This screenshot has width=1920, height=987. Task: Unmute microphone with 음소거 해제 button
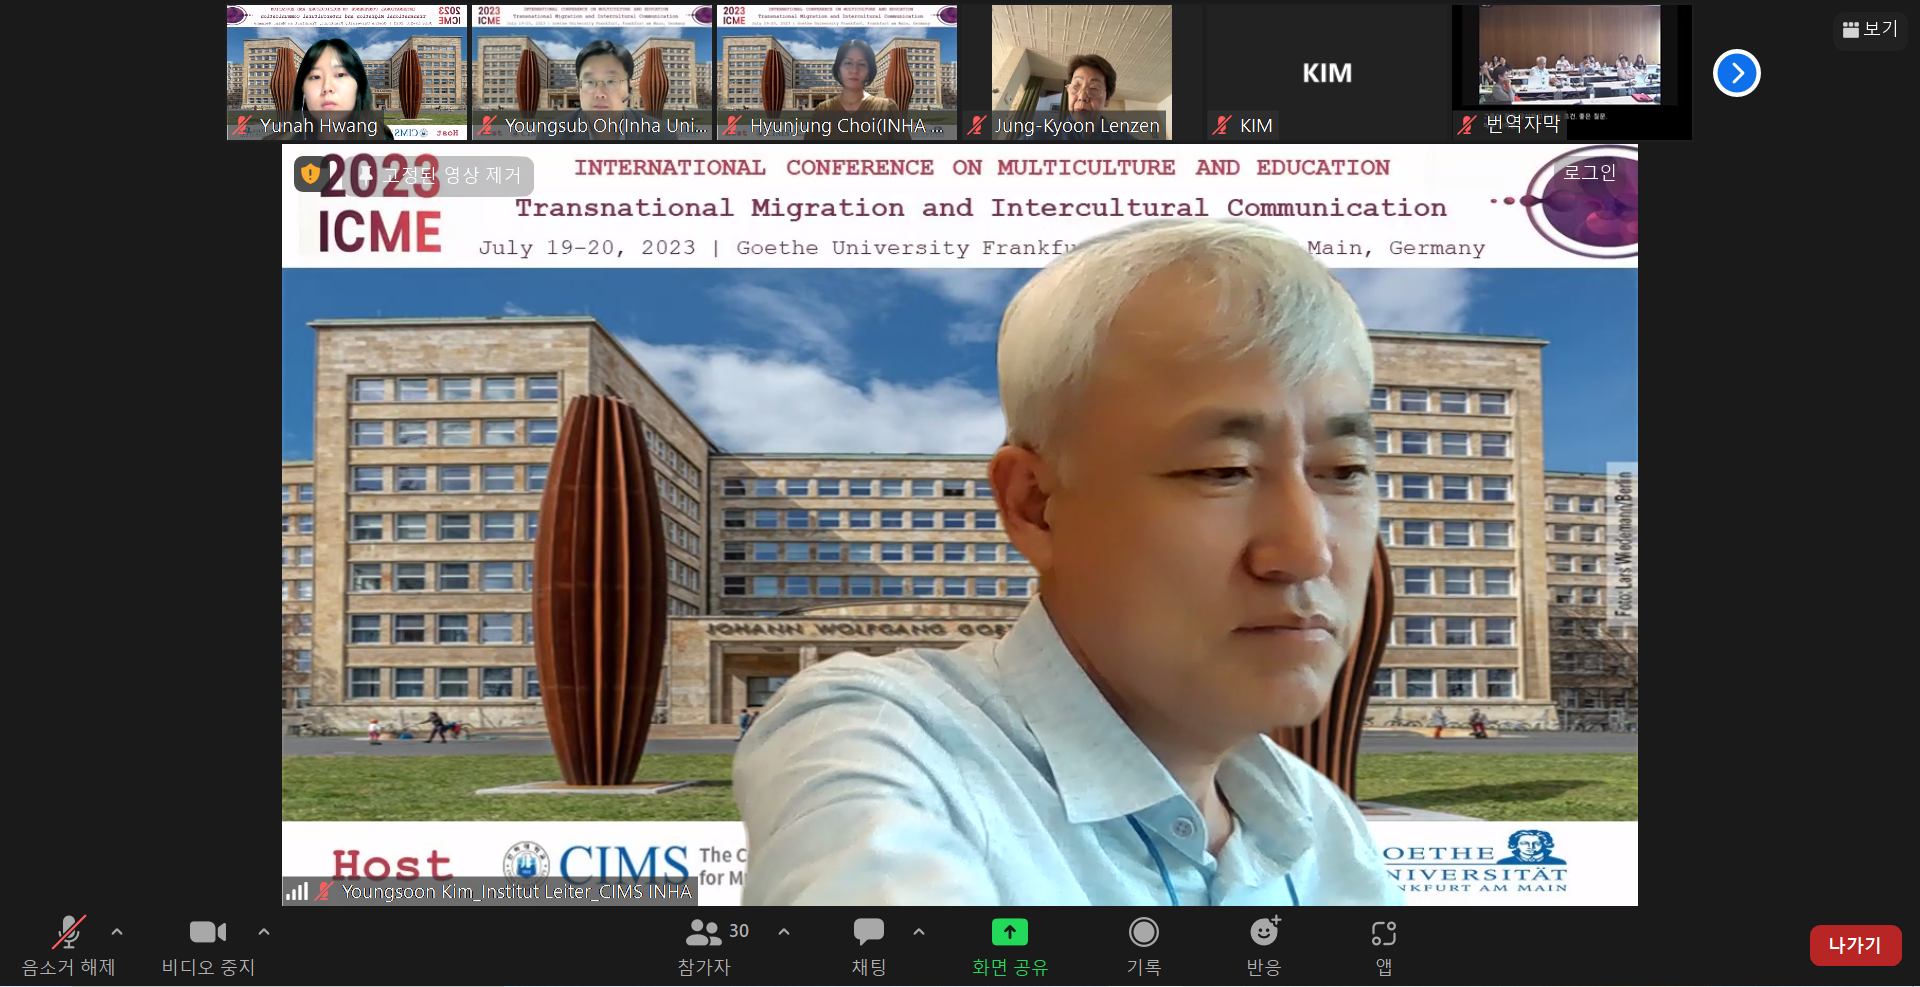(69, 945)
